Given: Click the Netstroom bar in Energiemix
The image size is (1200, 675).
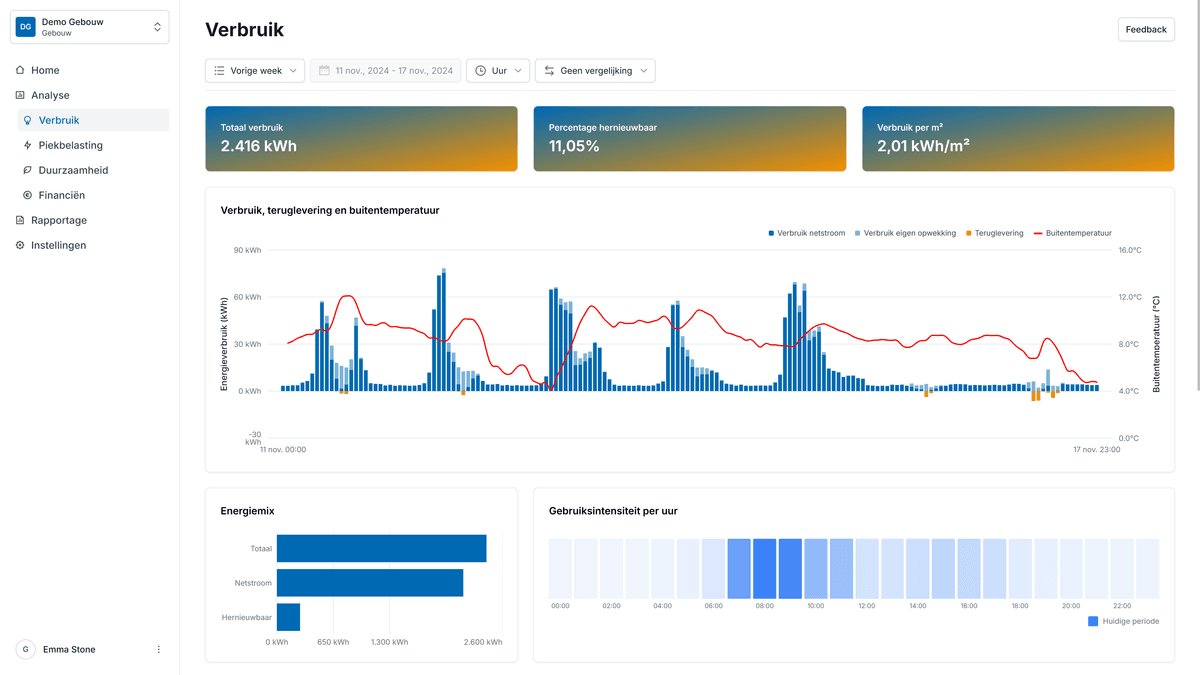Looking at the screenshot, I should [370, 583].
